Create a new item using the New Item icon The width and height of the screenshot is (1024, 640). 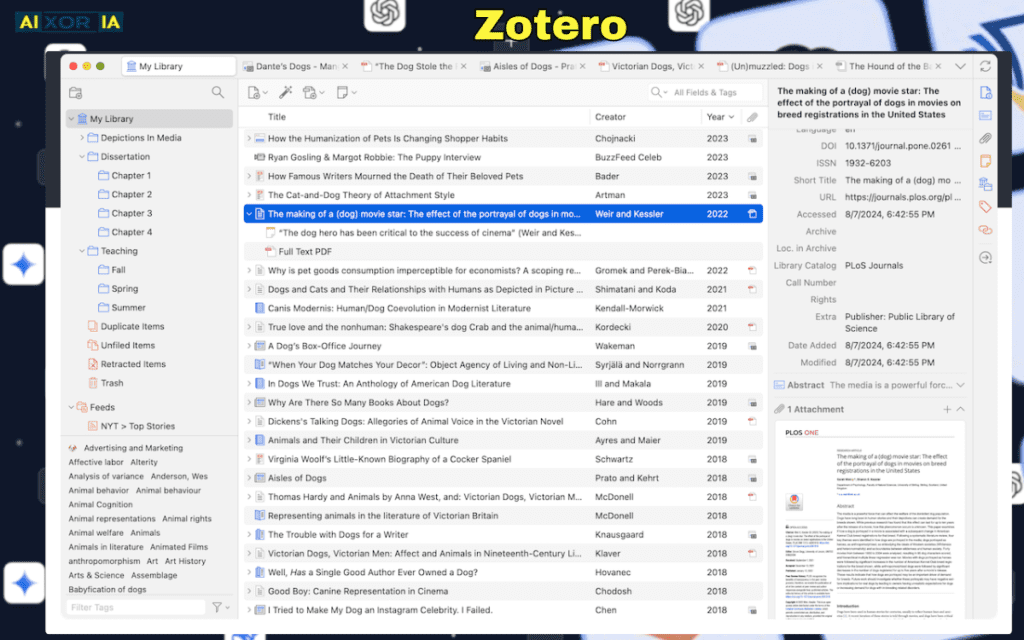pyautogui.click(x=255, y=92)
